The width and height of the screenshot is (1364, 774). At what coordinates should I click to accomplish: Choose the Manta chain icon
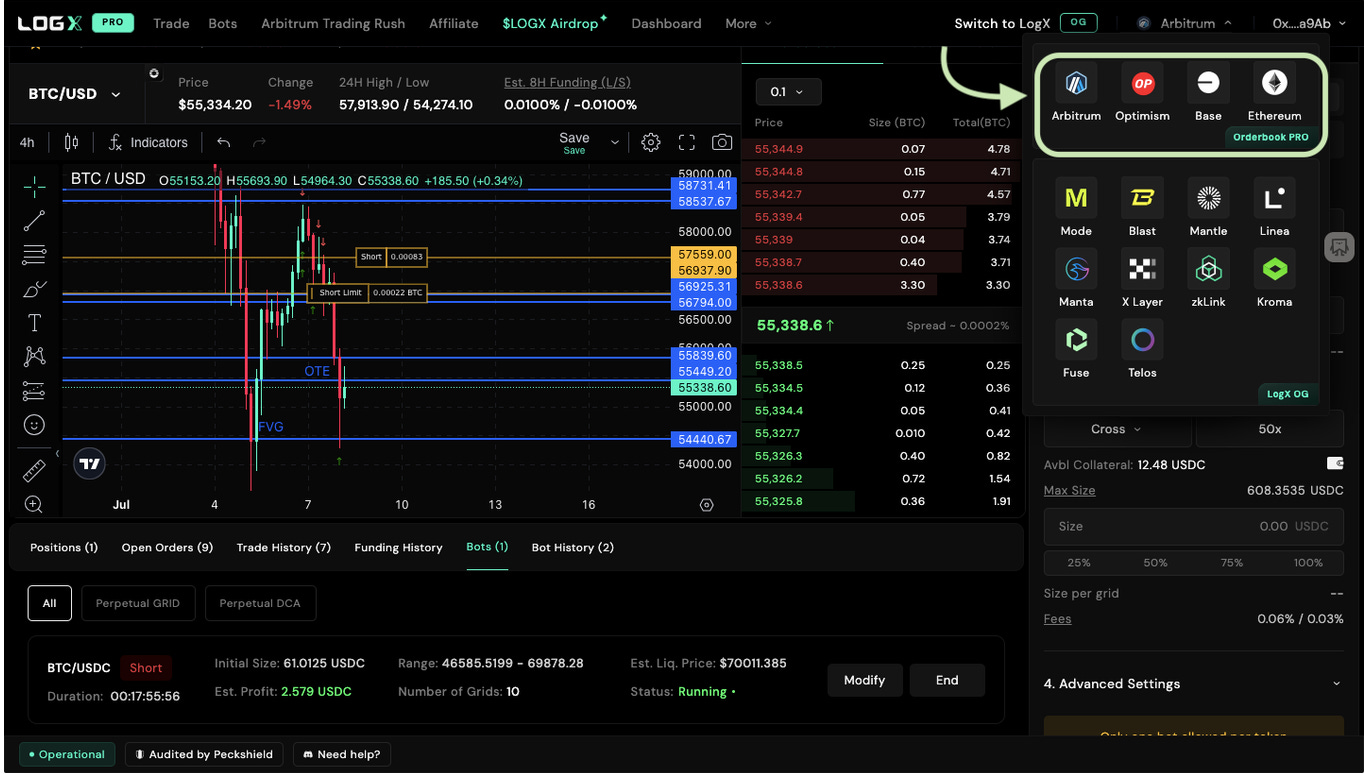(1076, 269)
